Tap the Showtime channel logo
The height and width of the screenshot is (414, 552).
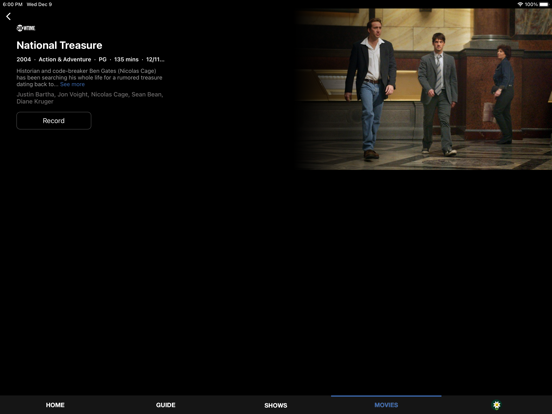coord(26,28)
